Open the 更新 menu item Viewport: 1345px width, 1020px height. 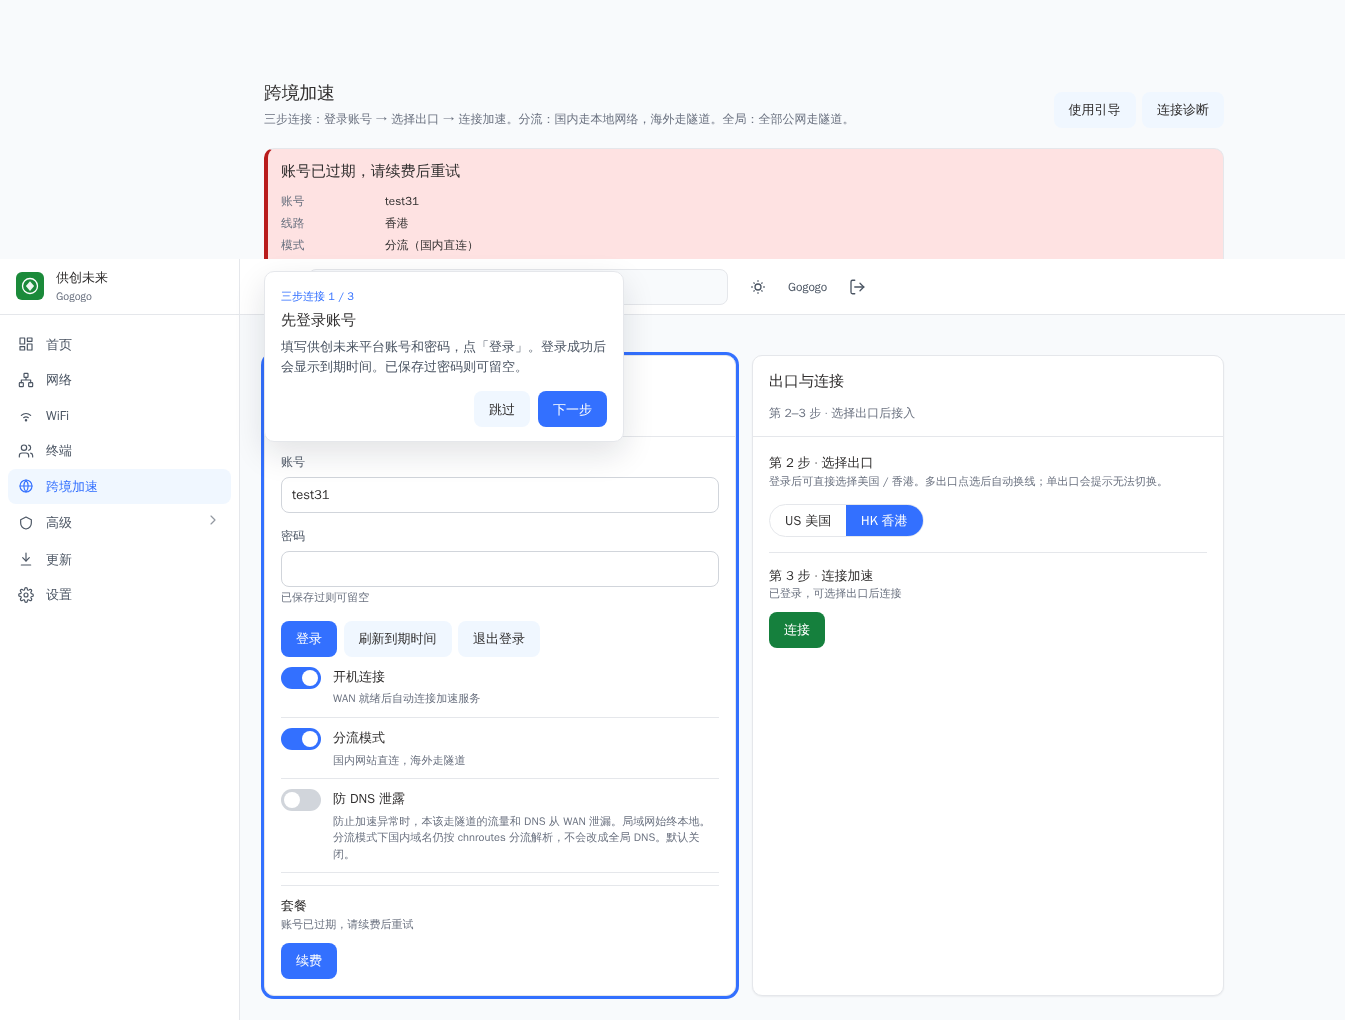pyautogui.click(x=119, y=559)
